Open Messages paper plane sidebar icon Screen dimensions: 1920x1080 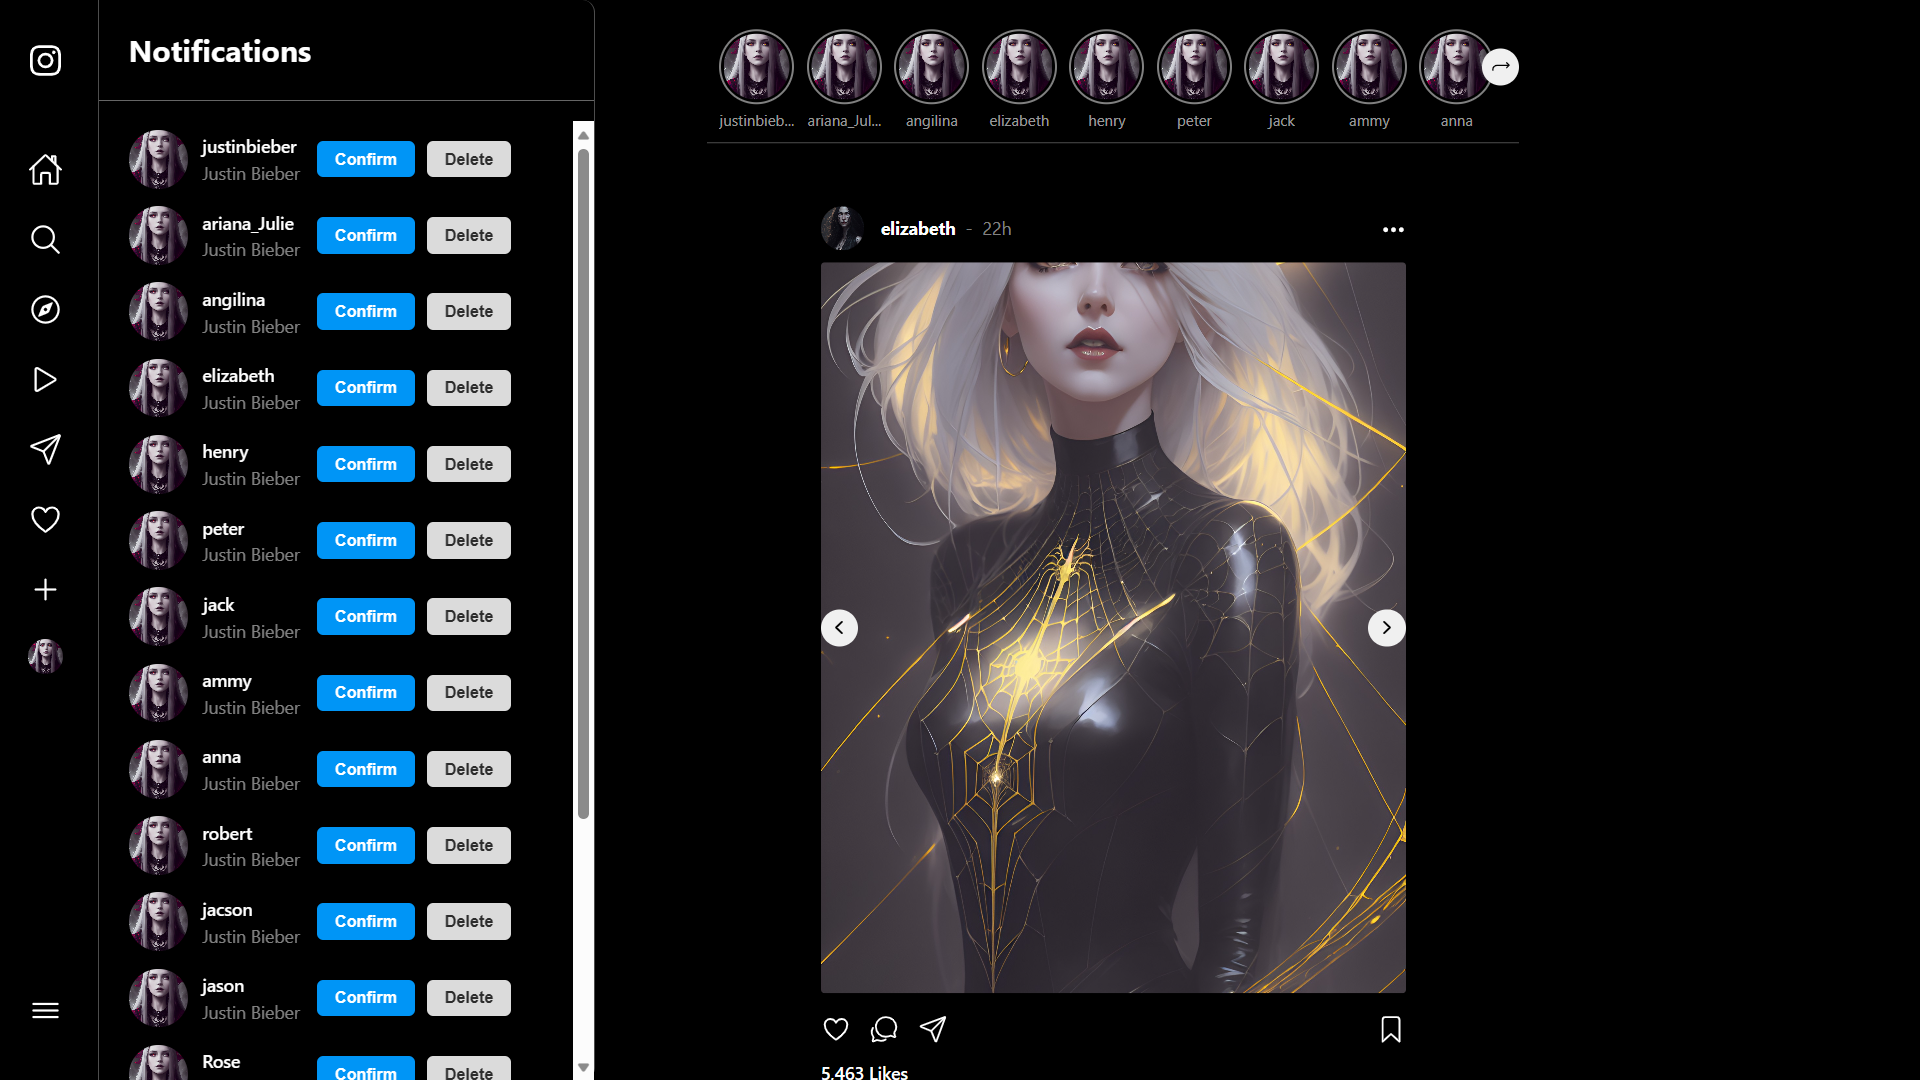pos(45,449)
